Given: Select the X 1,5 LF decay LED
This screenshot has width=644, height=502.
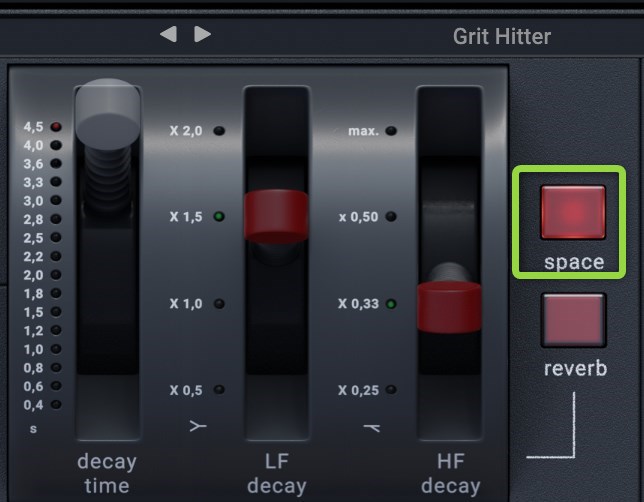Looking at the screenshot, I should click(x=219, y=216).
